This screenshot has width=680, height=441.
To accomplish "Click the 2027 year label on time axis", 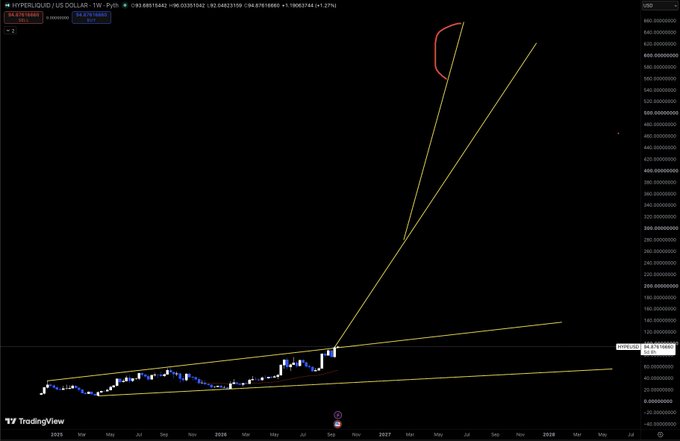I will point(385,434).
